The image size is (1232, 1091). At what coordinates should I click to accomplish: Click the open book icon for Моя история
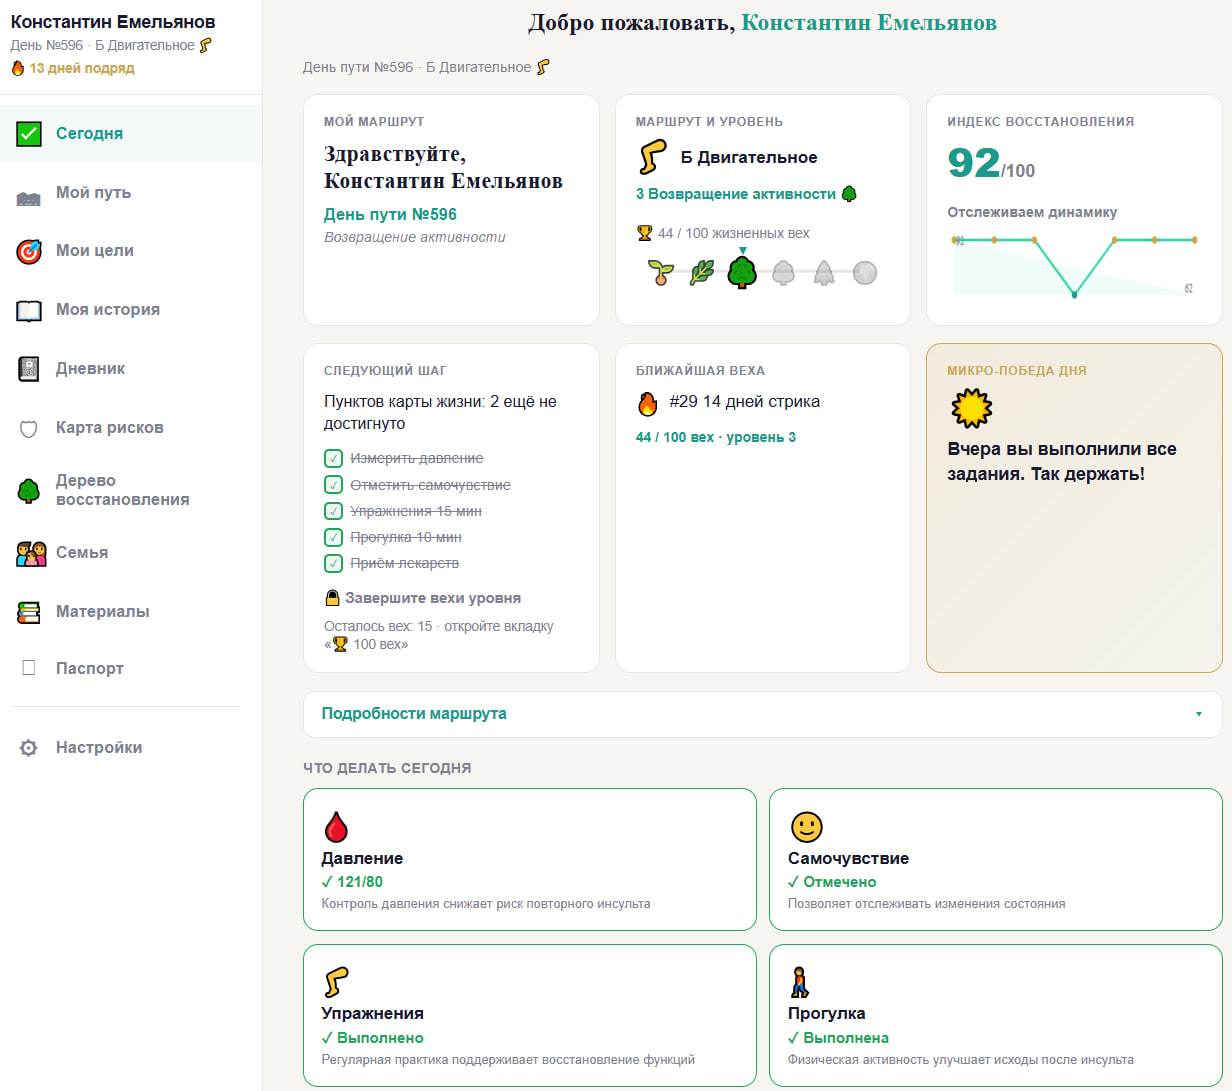point(29,311)
